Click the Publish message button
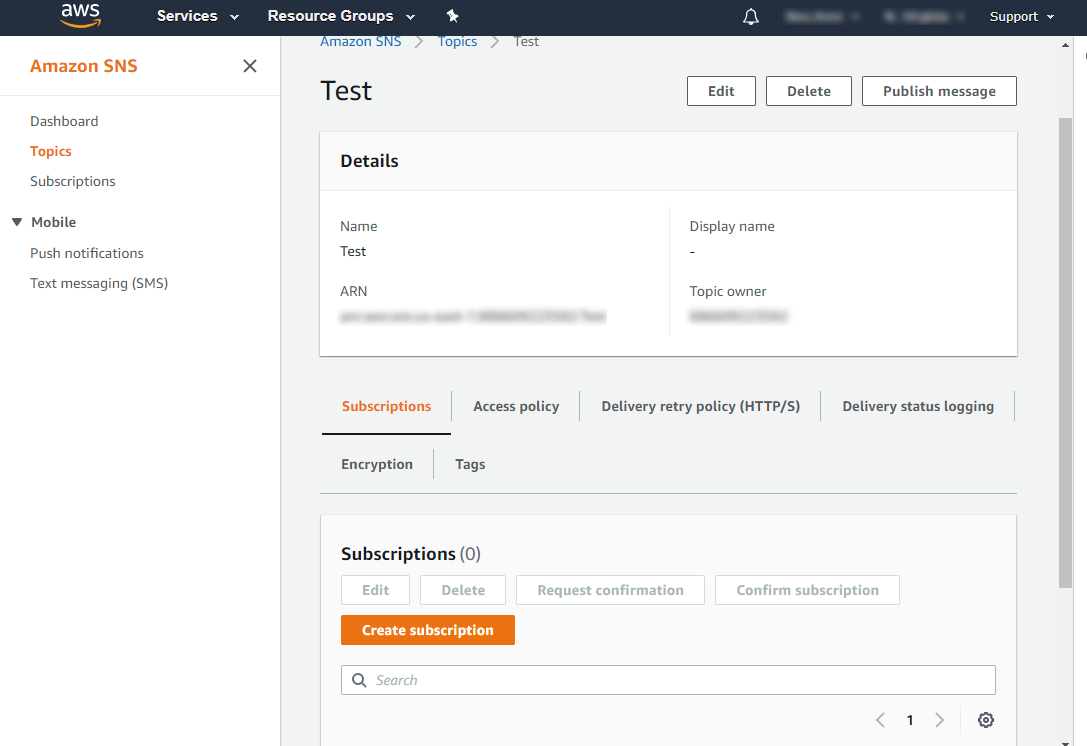 point(938,91)
